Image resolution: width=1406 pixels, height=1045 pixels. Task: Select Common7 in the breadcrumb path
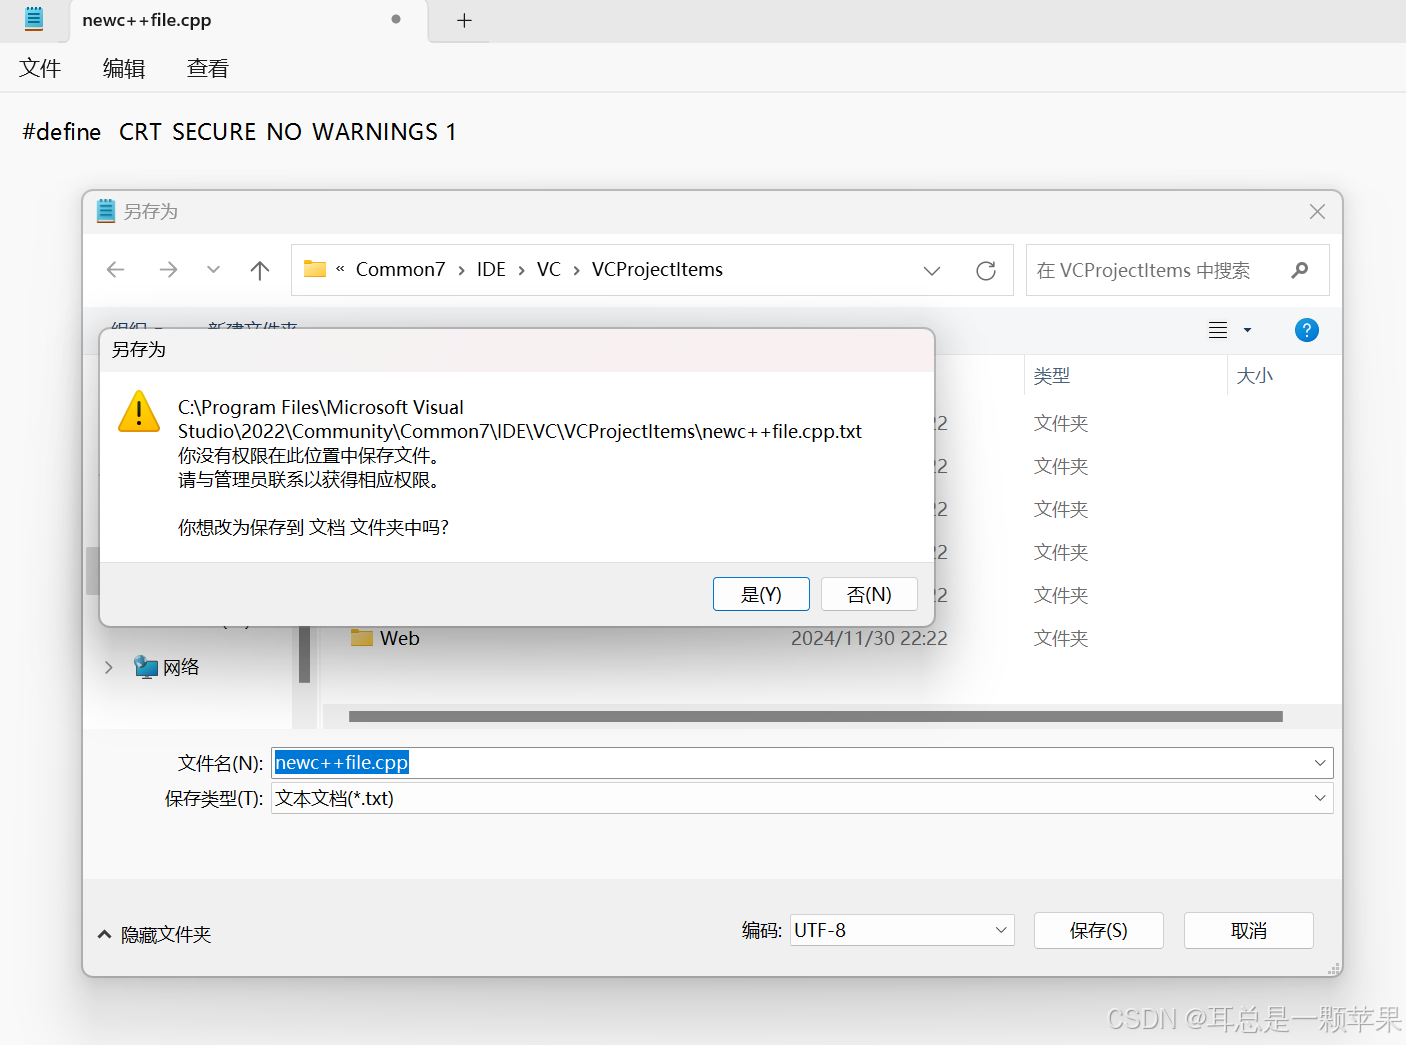pyautogui.click(x=400, y=270)
